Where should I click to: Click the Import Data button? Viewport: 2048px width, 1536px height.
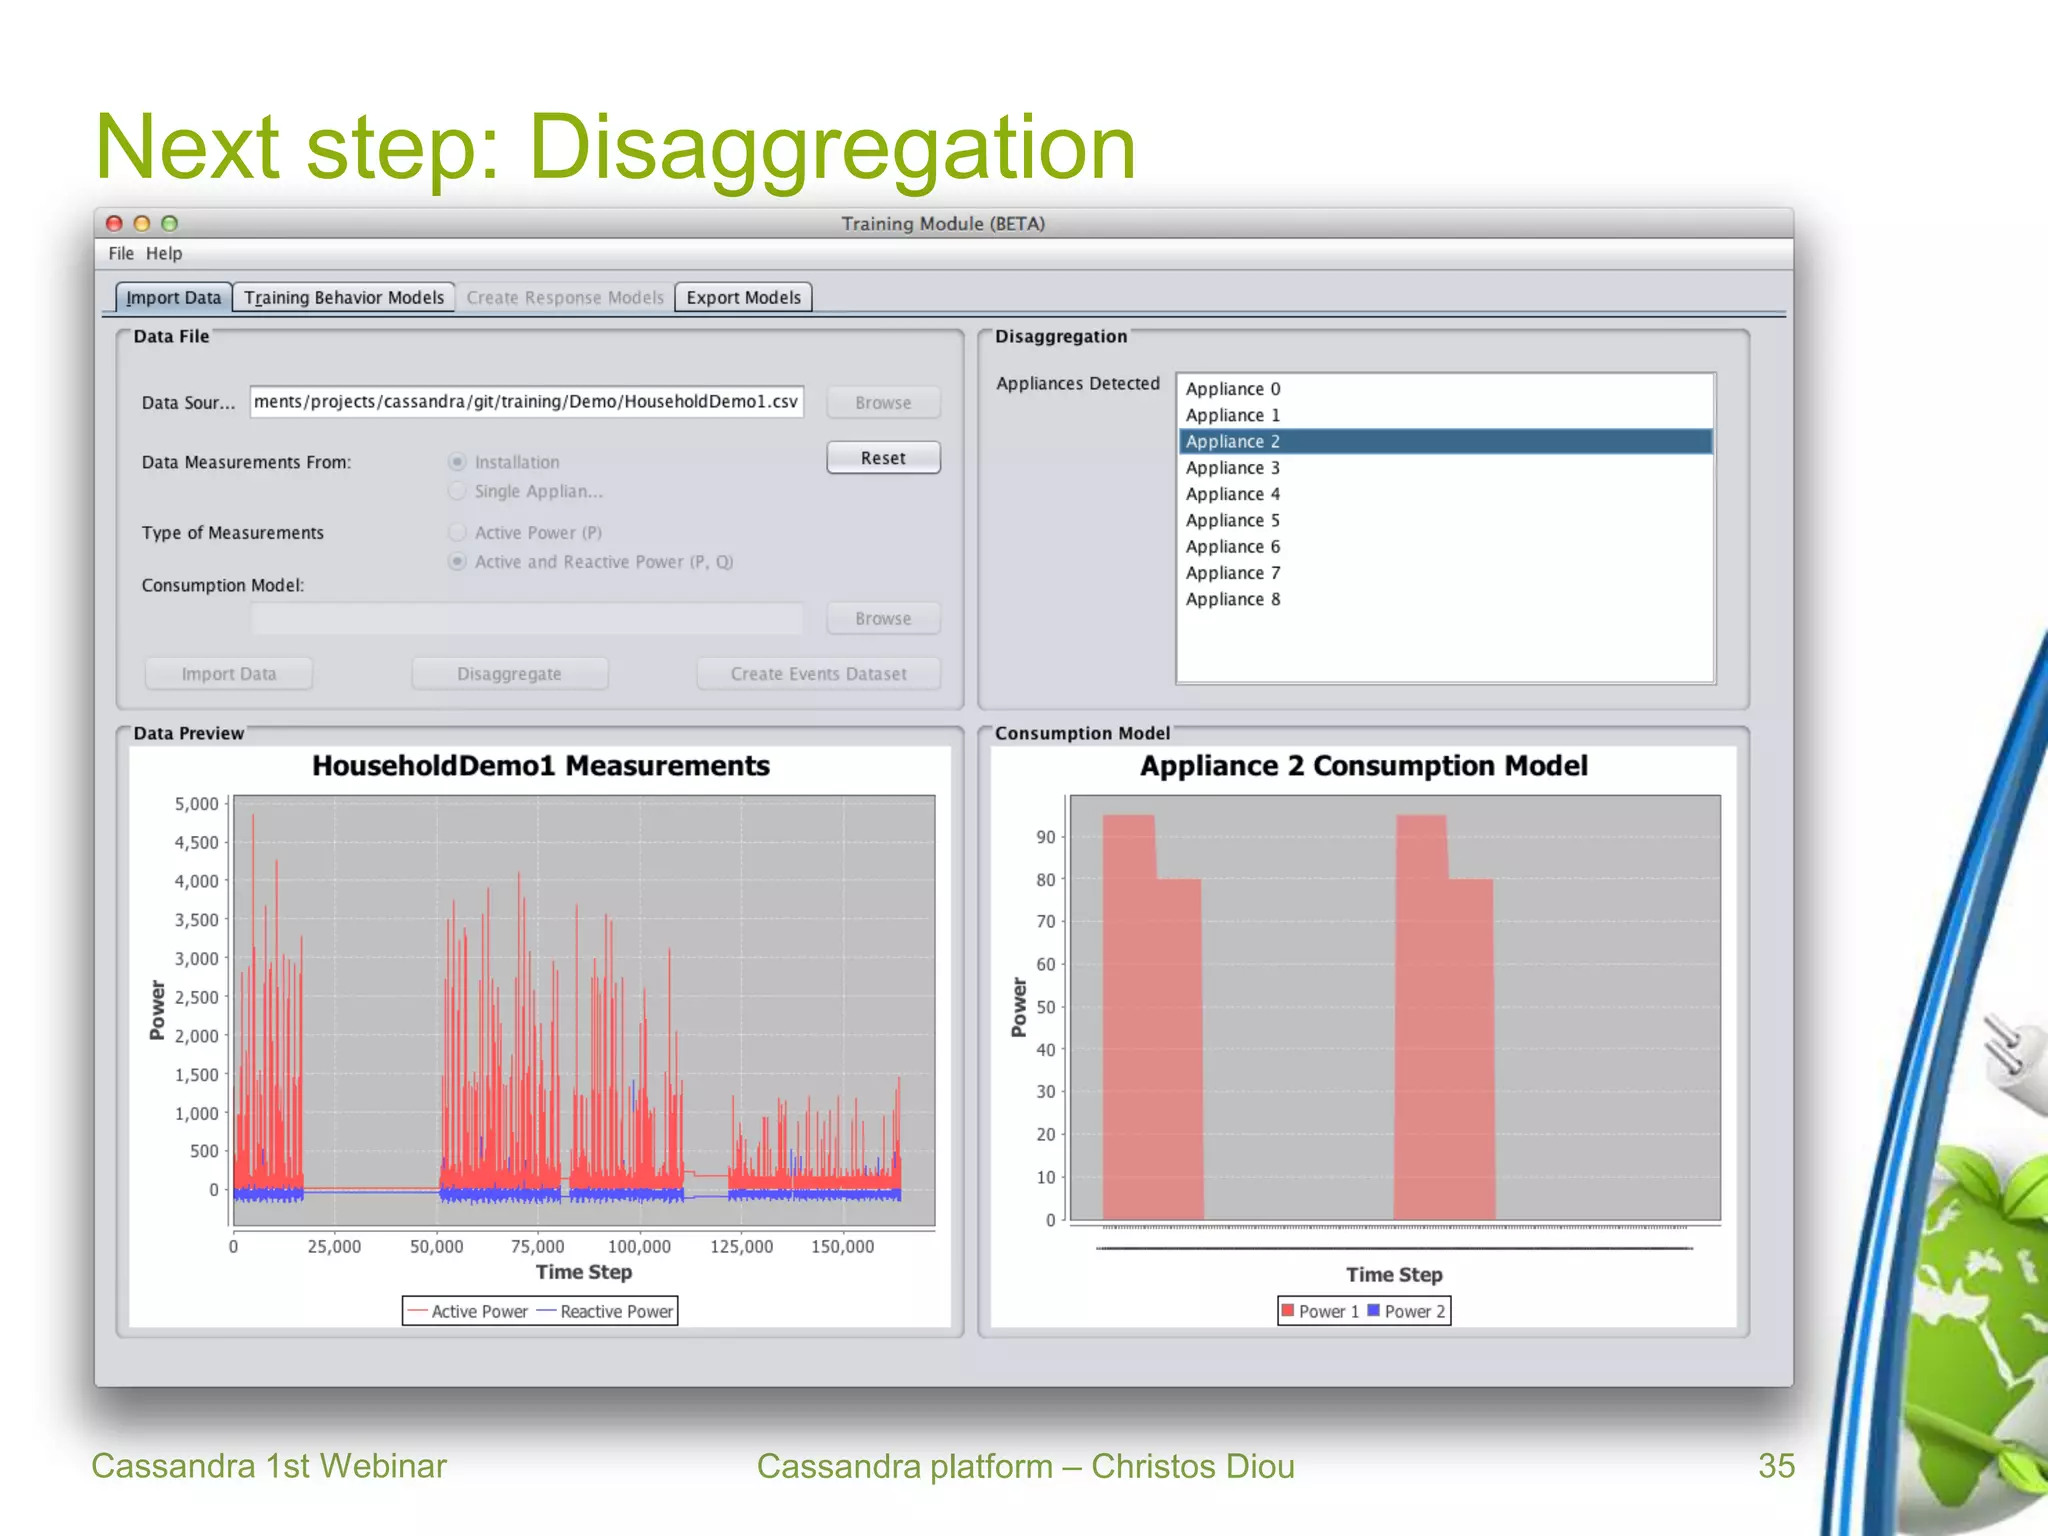[228, 673]
